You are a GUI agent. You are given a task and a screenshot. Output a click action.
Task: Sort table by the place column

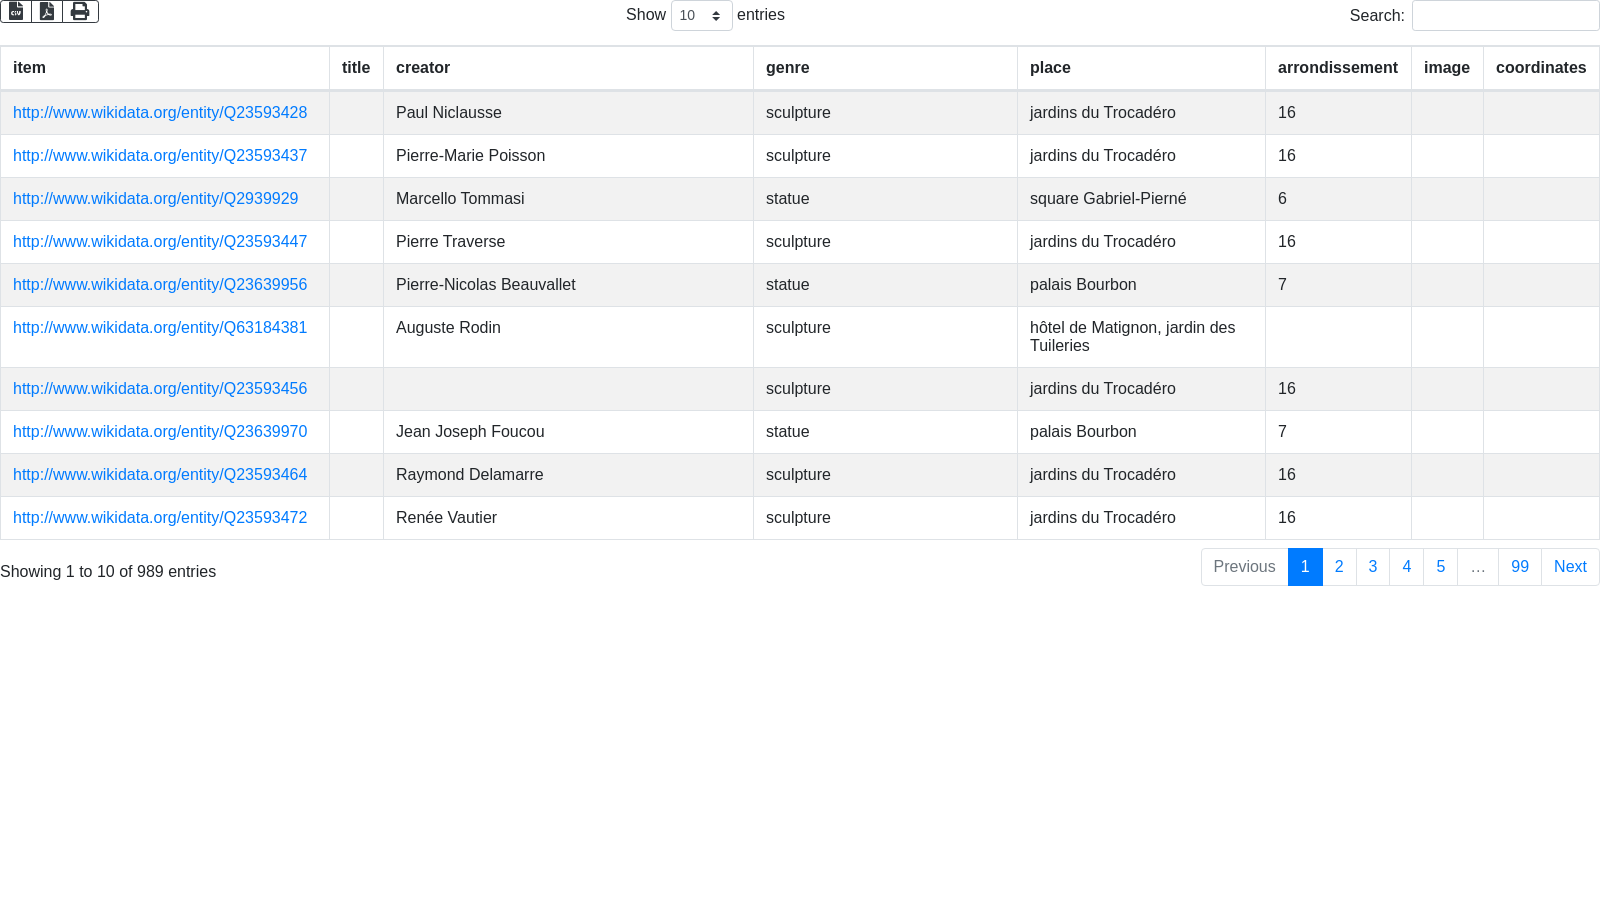pos(1050,68)
